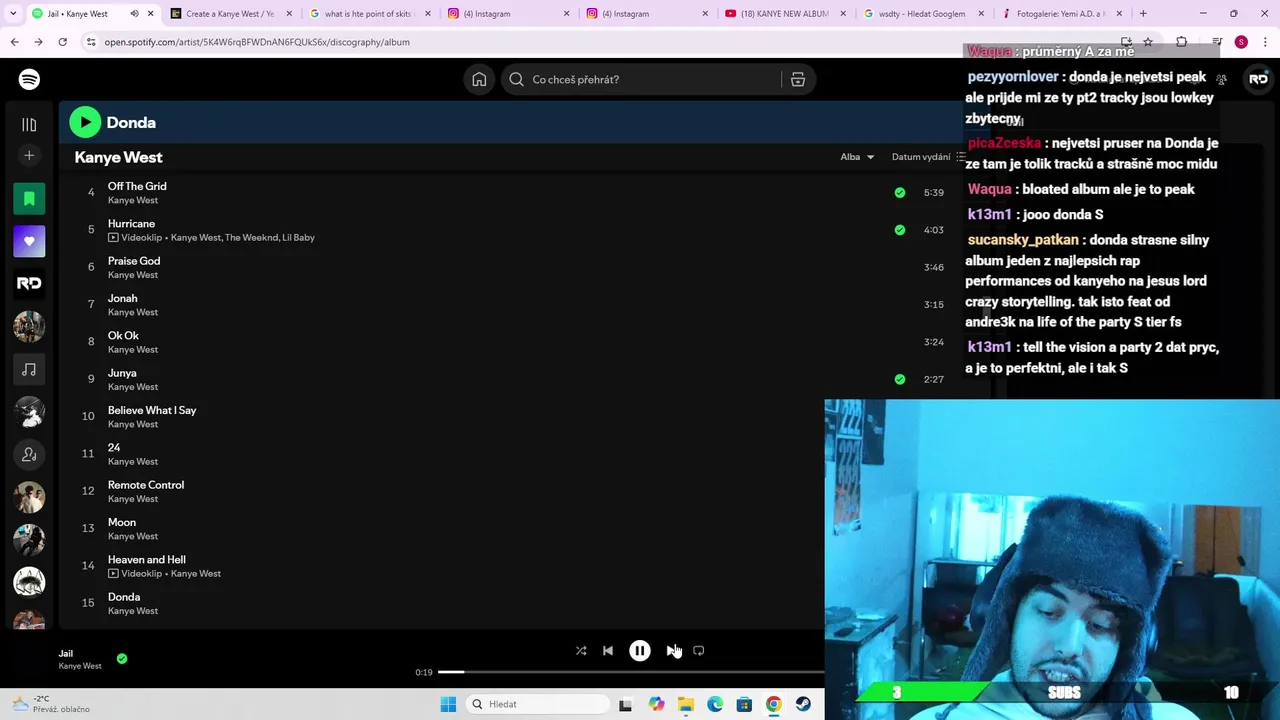Open the RD playlist tile in the sidebar
This screenshot has height=720, width=1280.
pos(29,283)
